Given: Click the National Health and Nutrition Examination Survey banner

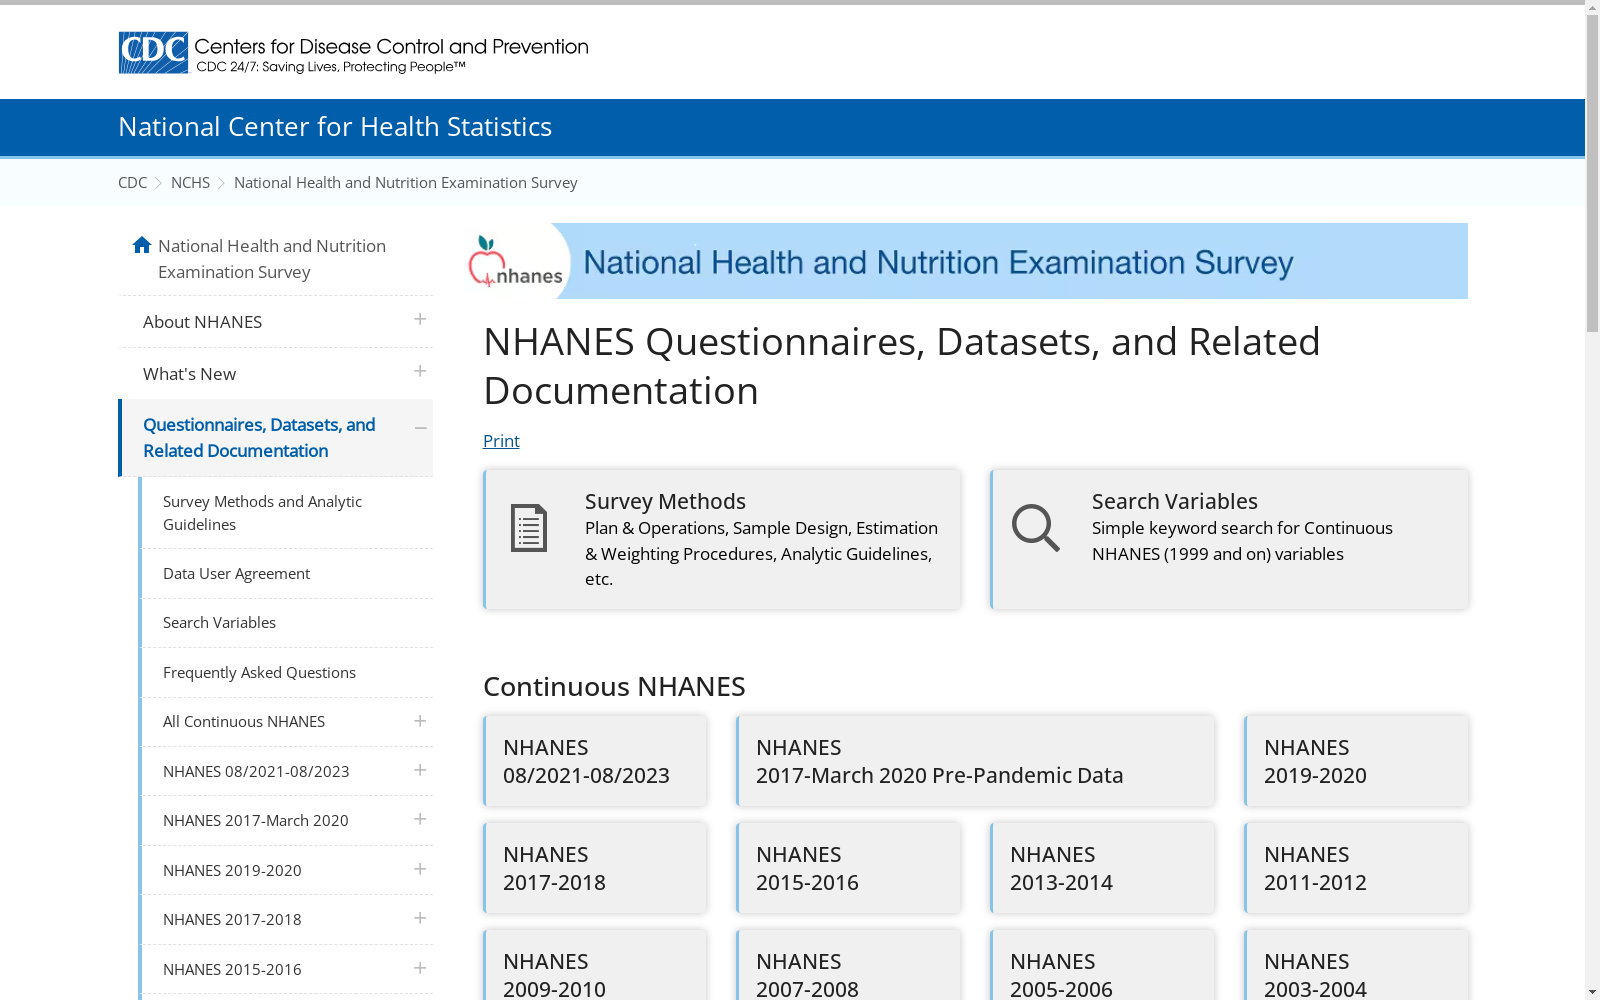Looking at the screenshot, I should coord(967,261).
